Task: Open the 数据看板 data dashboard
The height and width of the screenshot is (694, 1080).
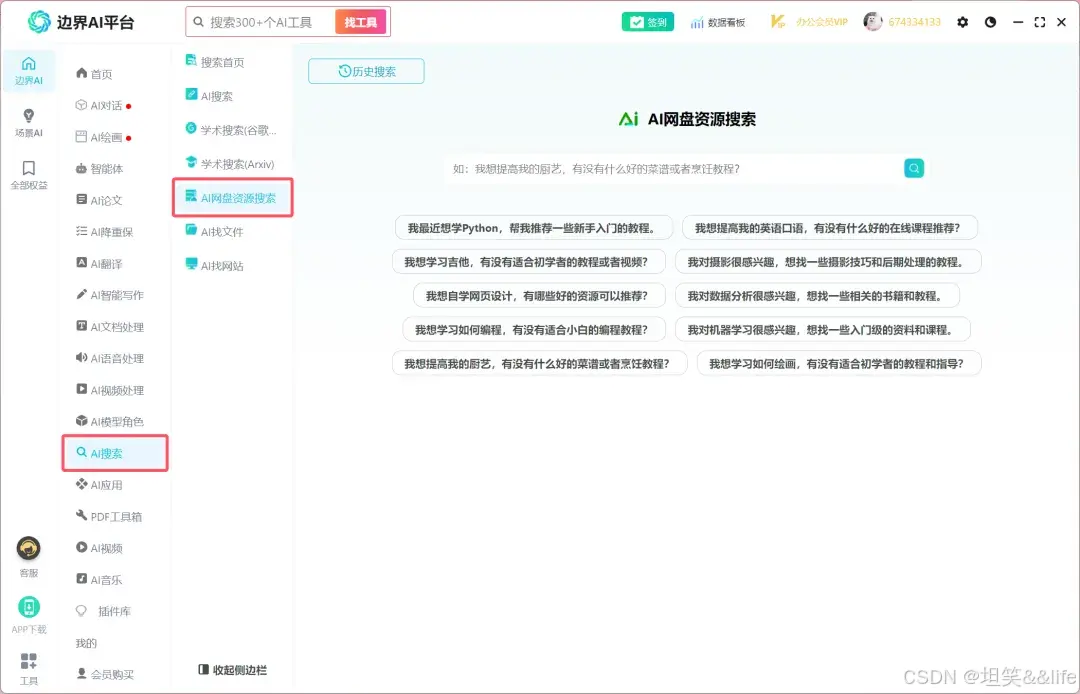Action: [719, 21]
